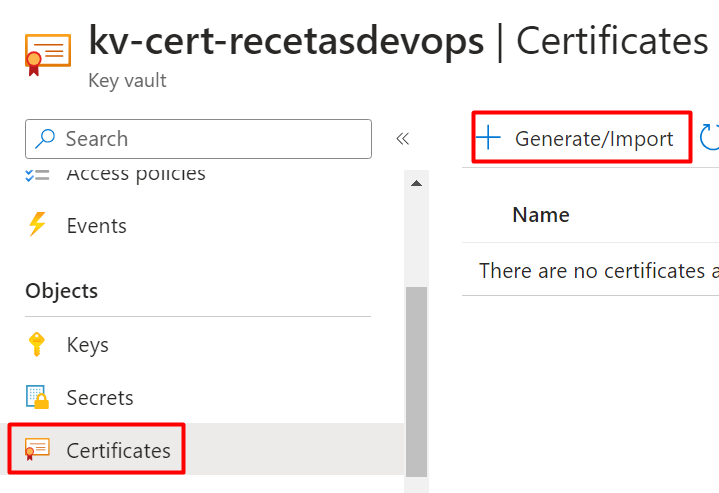
Task: Open the Access policies menu entry
Action: pos(136,175)
